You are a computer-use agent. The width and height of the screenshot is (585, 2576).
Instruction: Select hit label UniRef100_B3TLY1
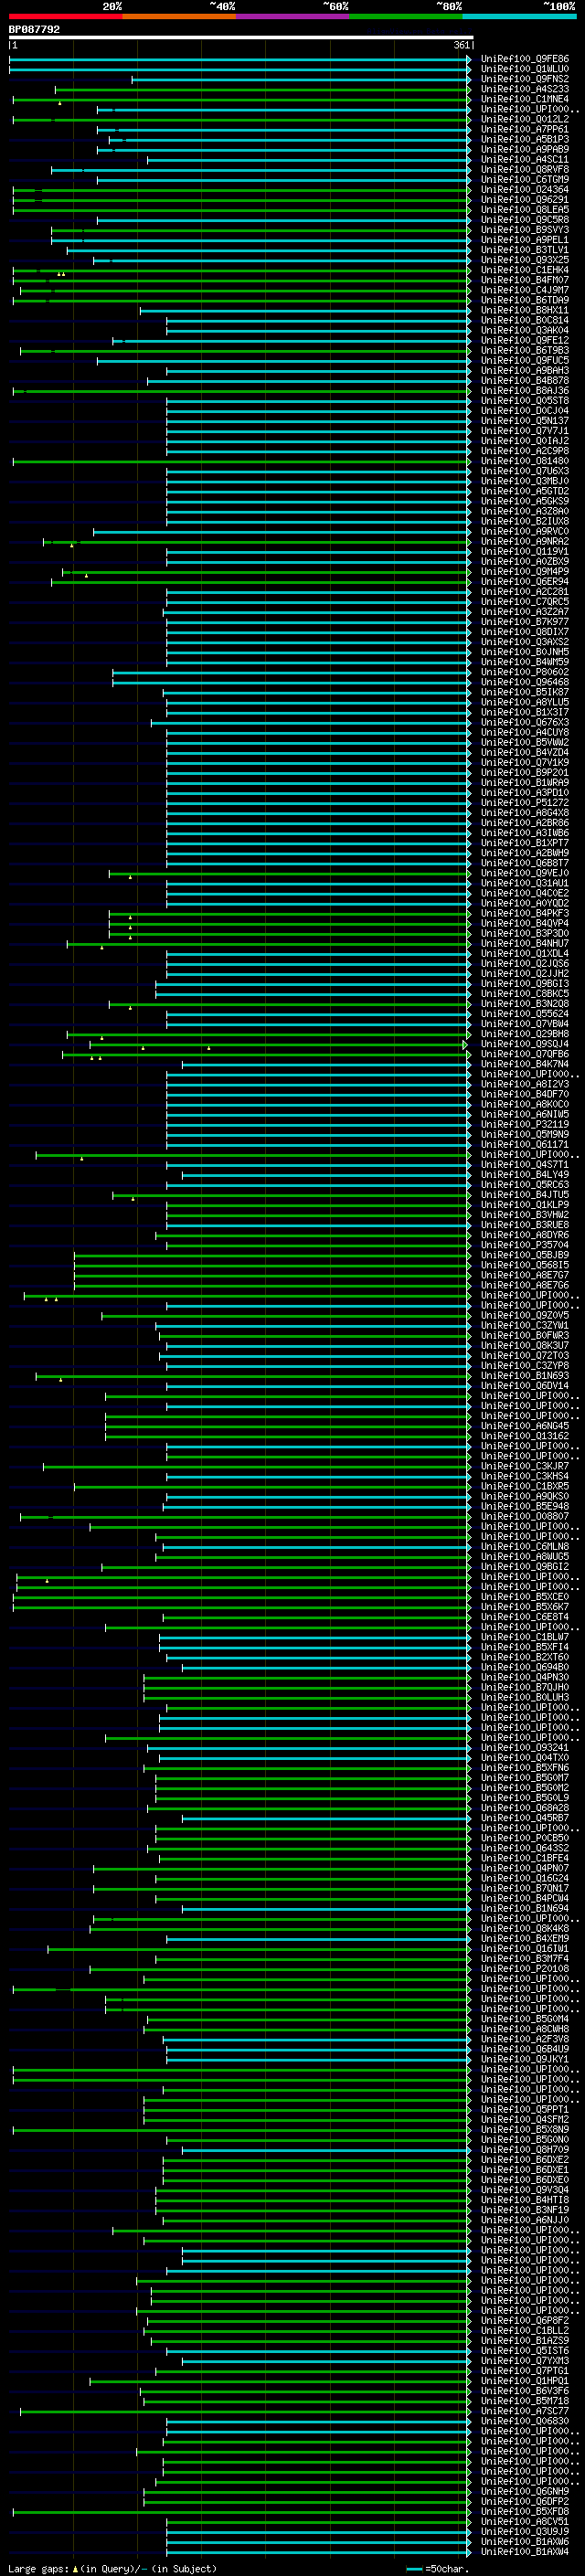525,250
